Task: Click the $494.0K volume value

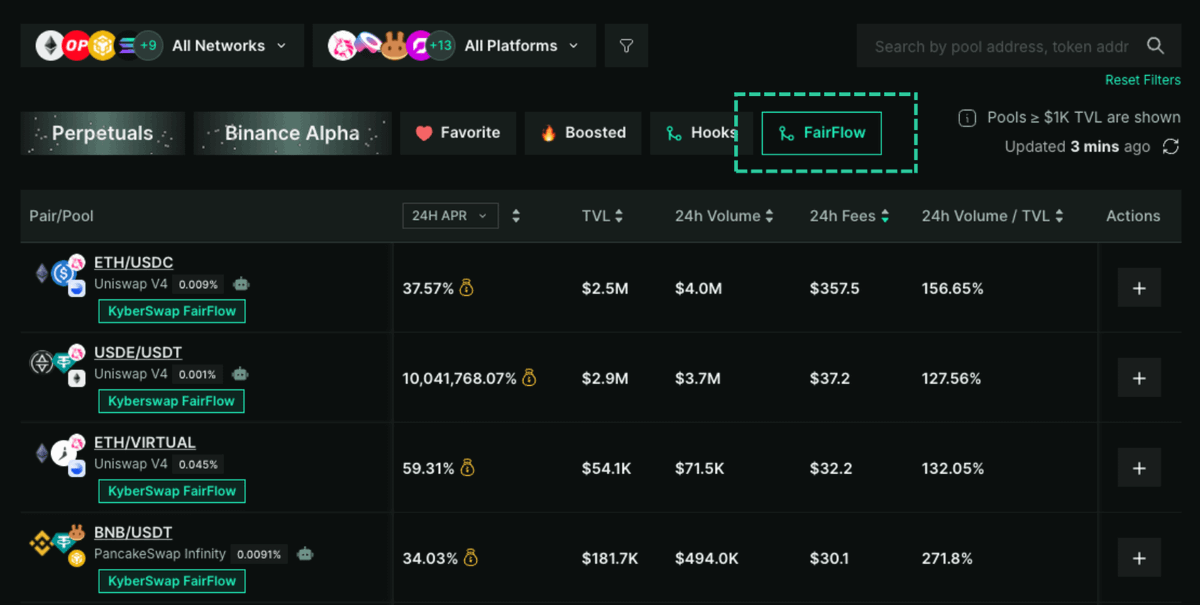Action: pyautogui.click(x=707, y=558)
